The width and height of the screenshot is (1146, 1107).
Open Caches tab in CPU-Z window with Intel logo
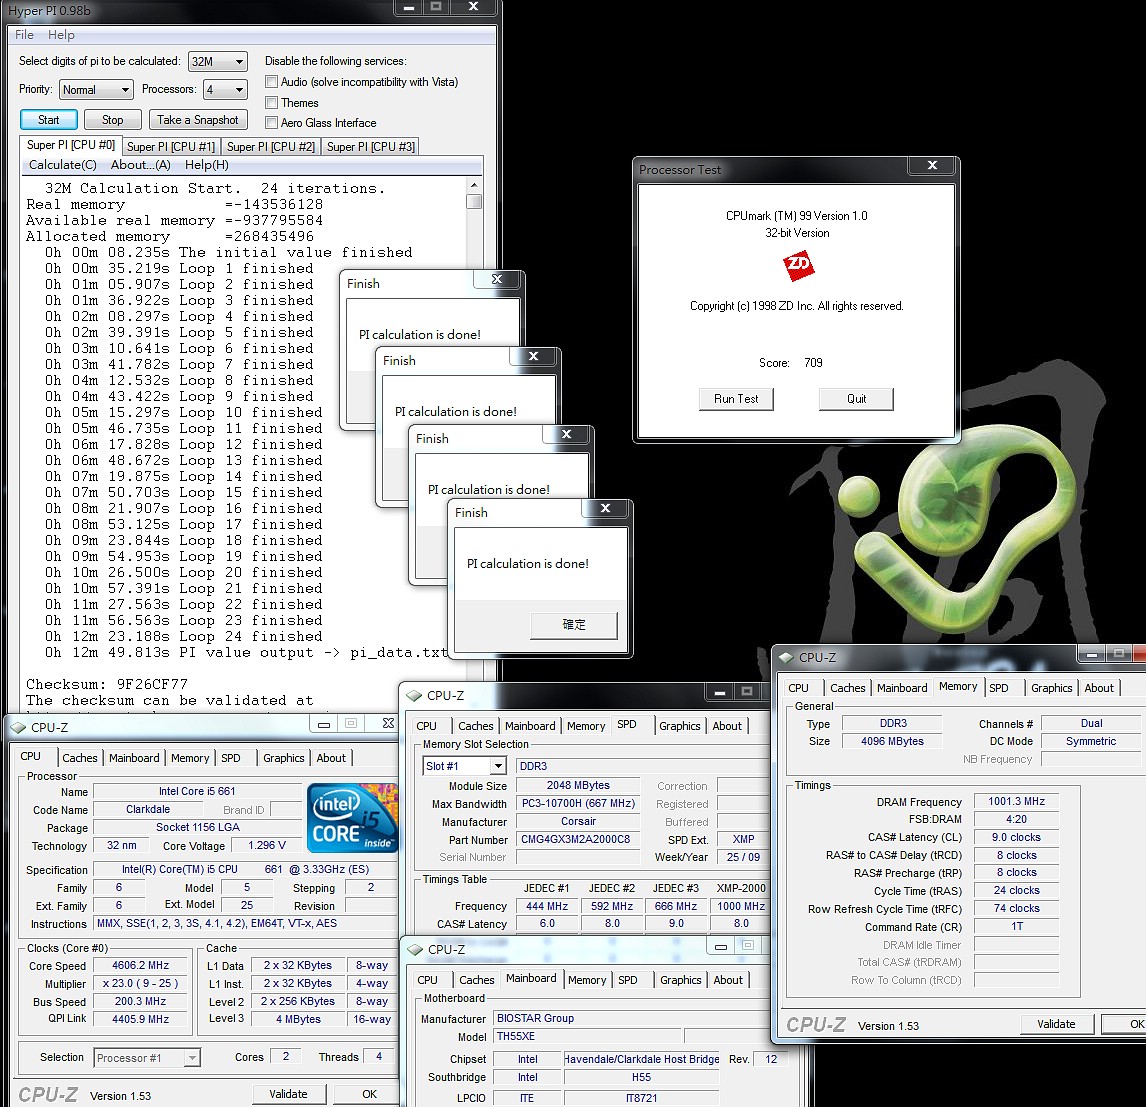[x=80, y=758]
